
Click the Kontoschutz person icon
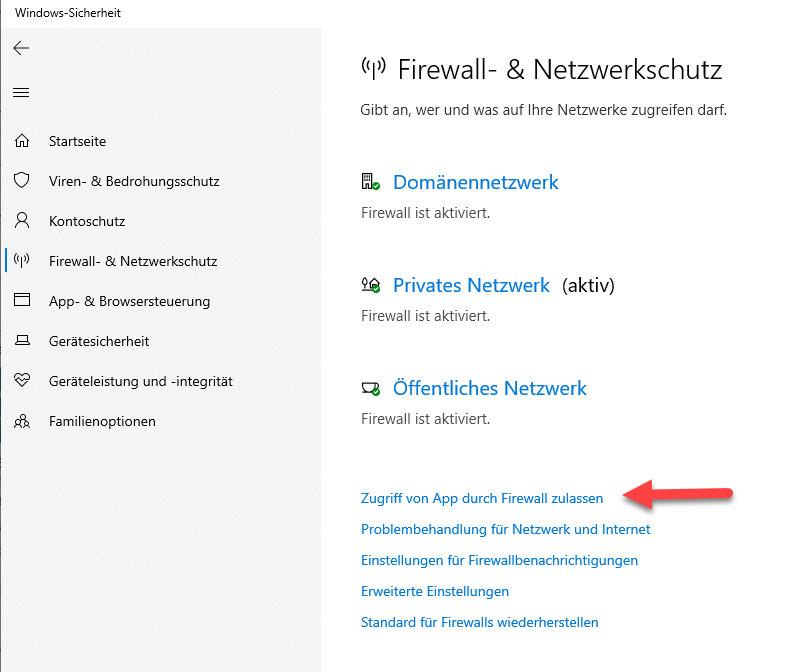point(22,221)
